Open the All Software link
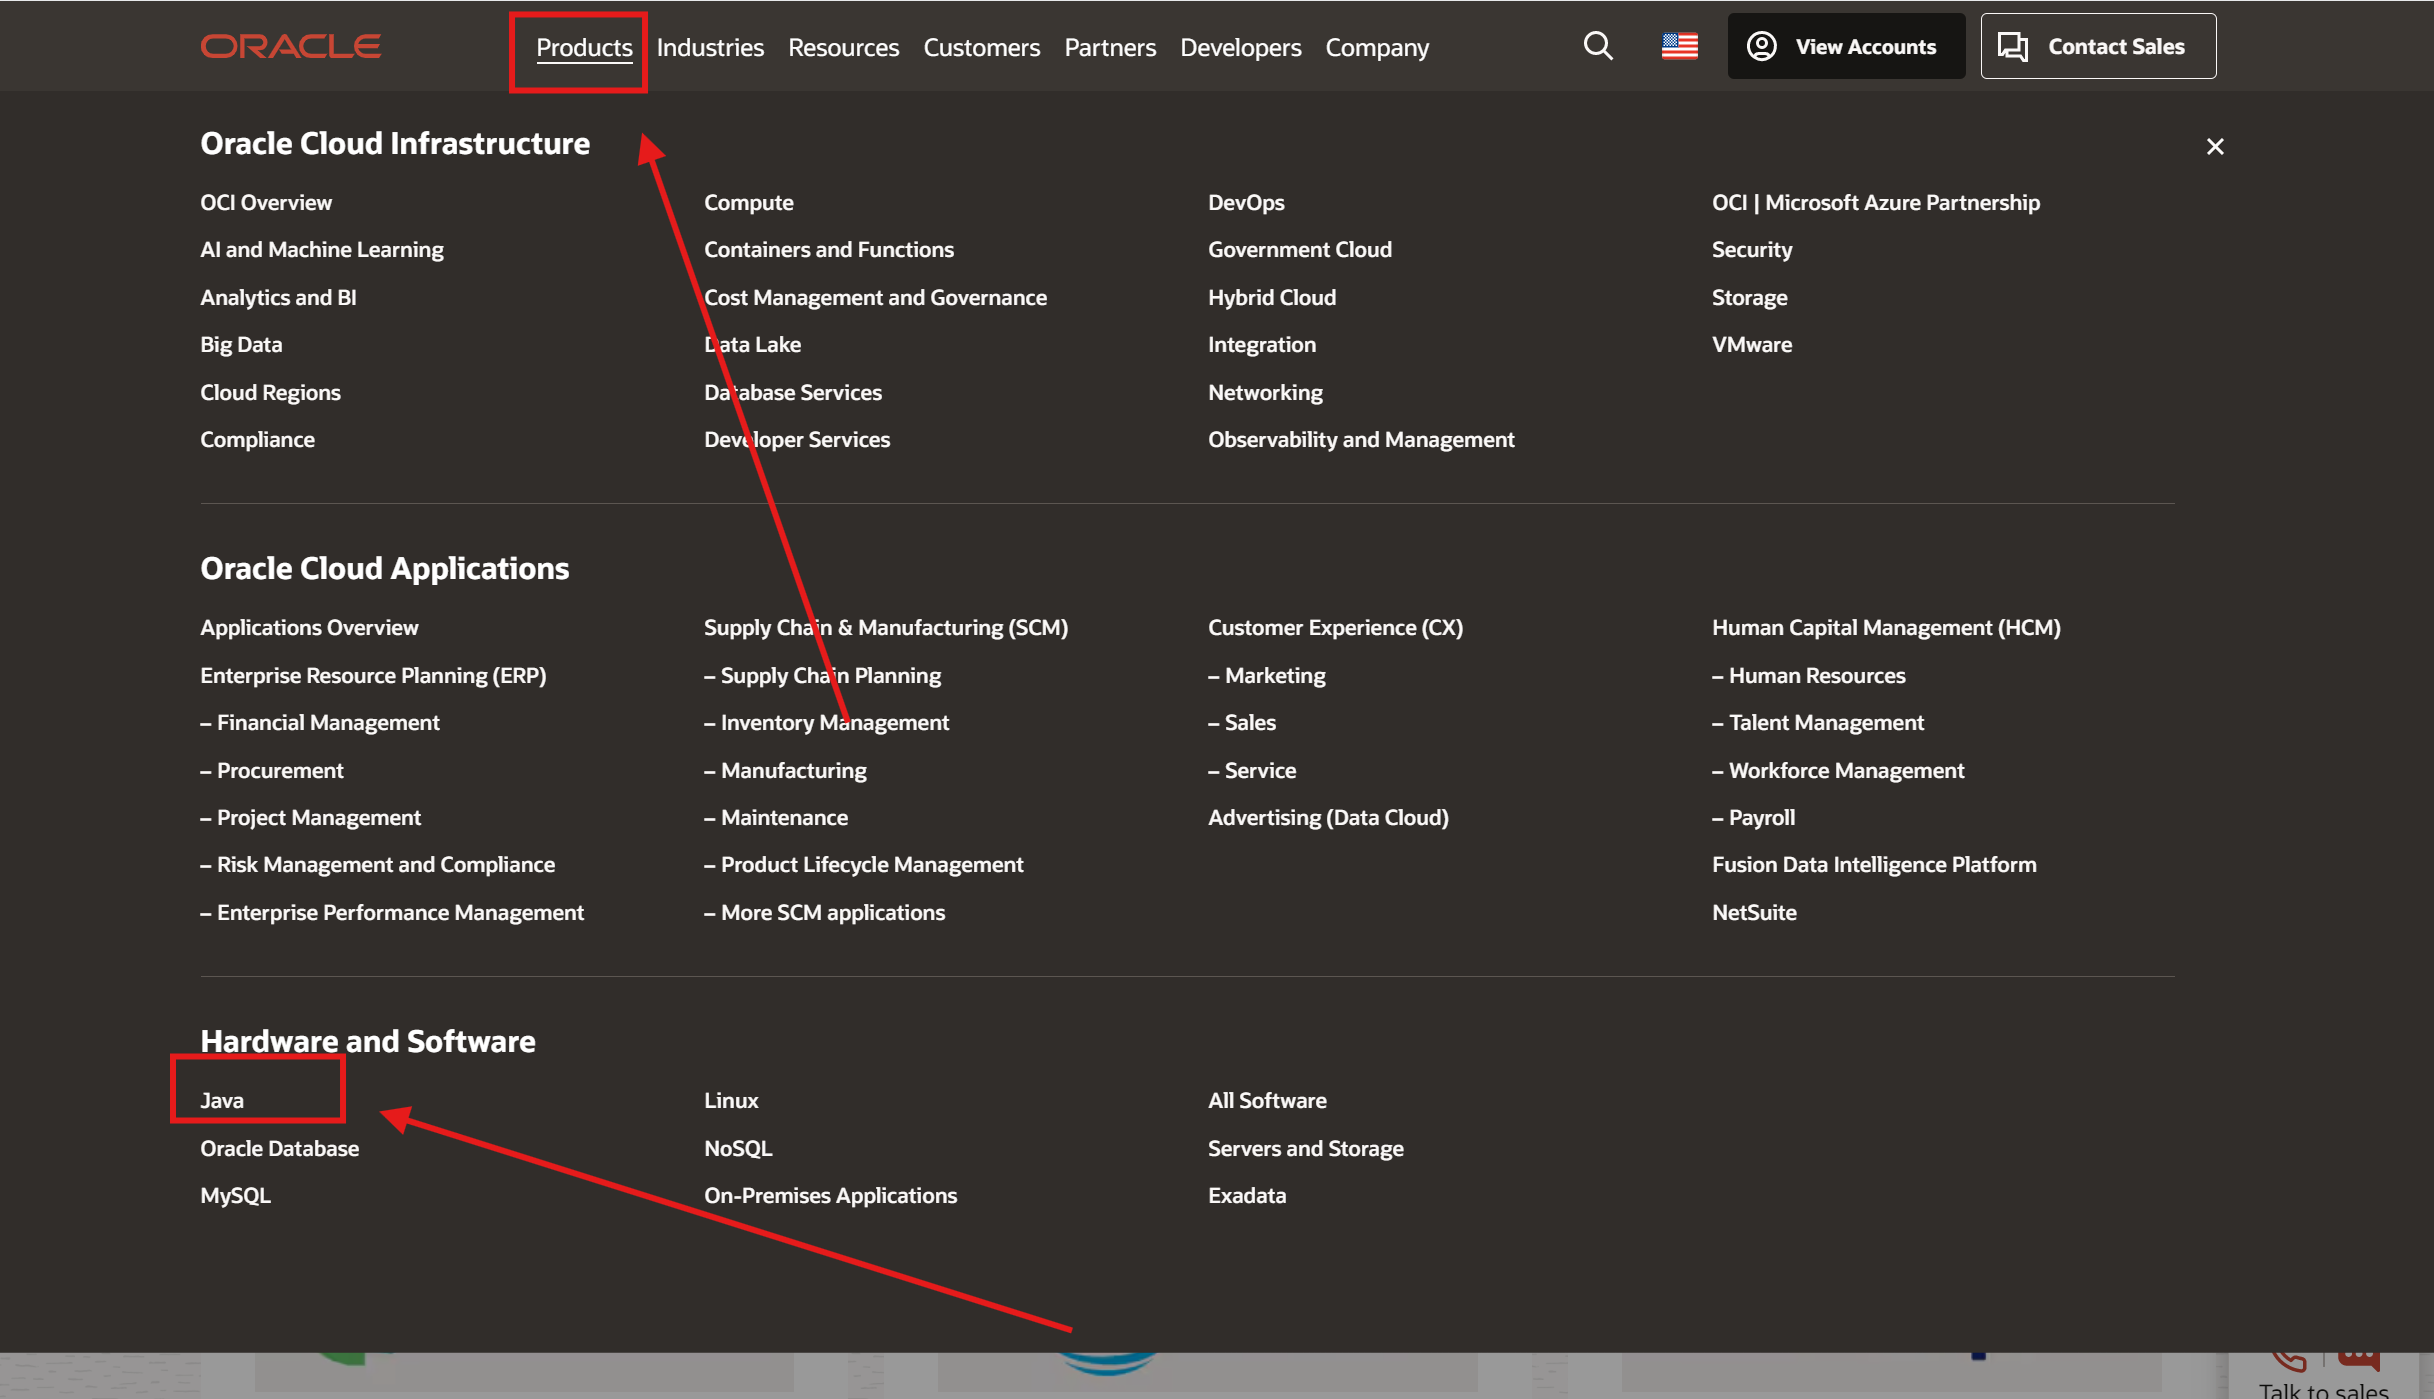This screenshot has width=2434, height=1399. [x=1267, y=1100]
